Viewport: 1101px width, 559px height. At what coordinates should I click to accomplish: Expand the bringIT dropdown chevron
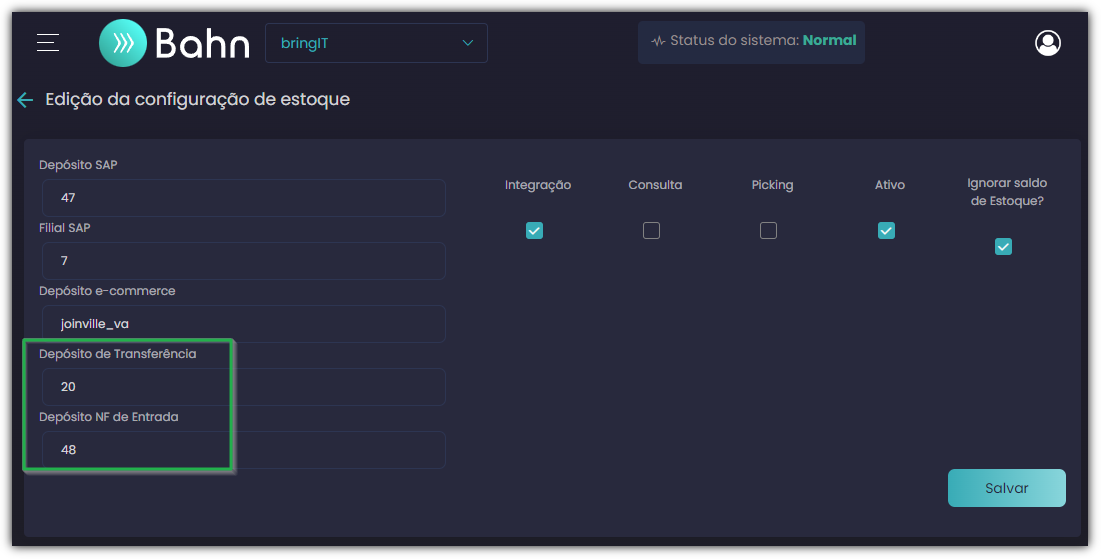tap(468, 43)
